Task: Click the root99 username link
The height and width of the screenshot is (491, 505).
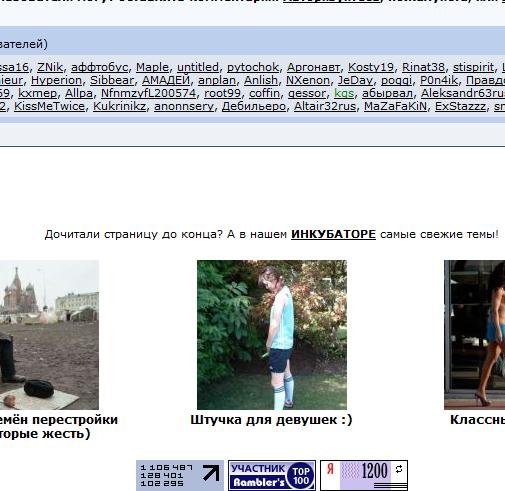Action: [x=223, y=93]
